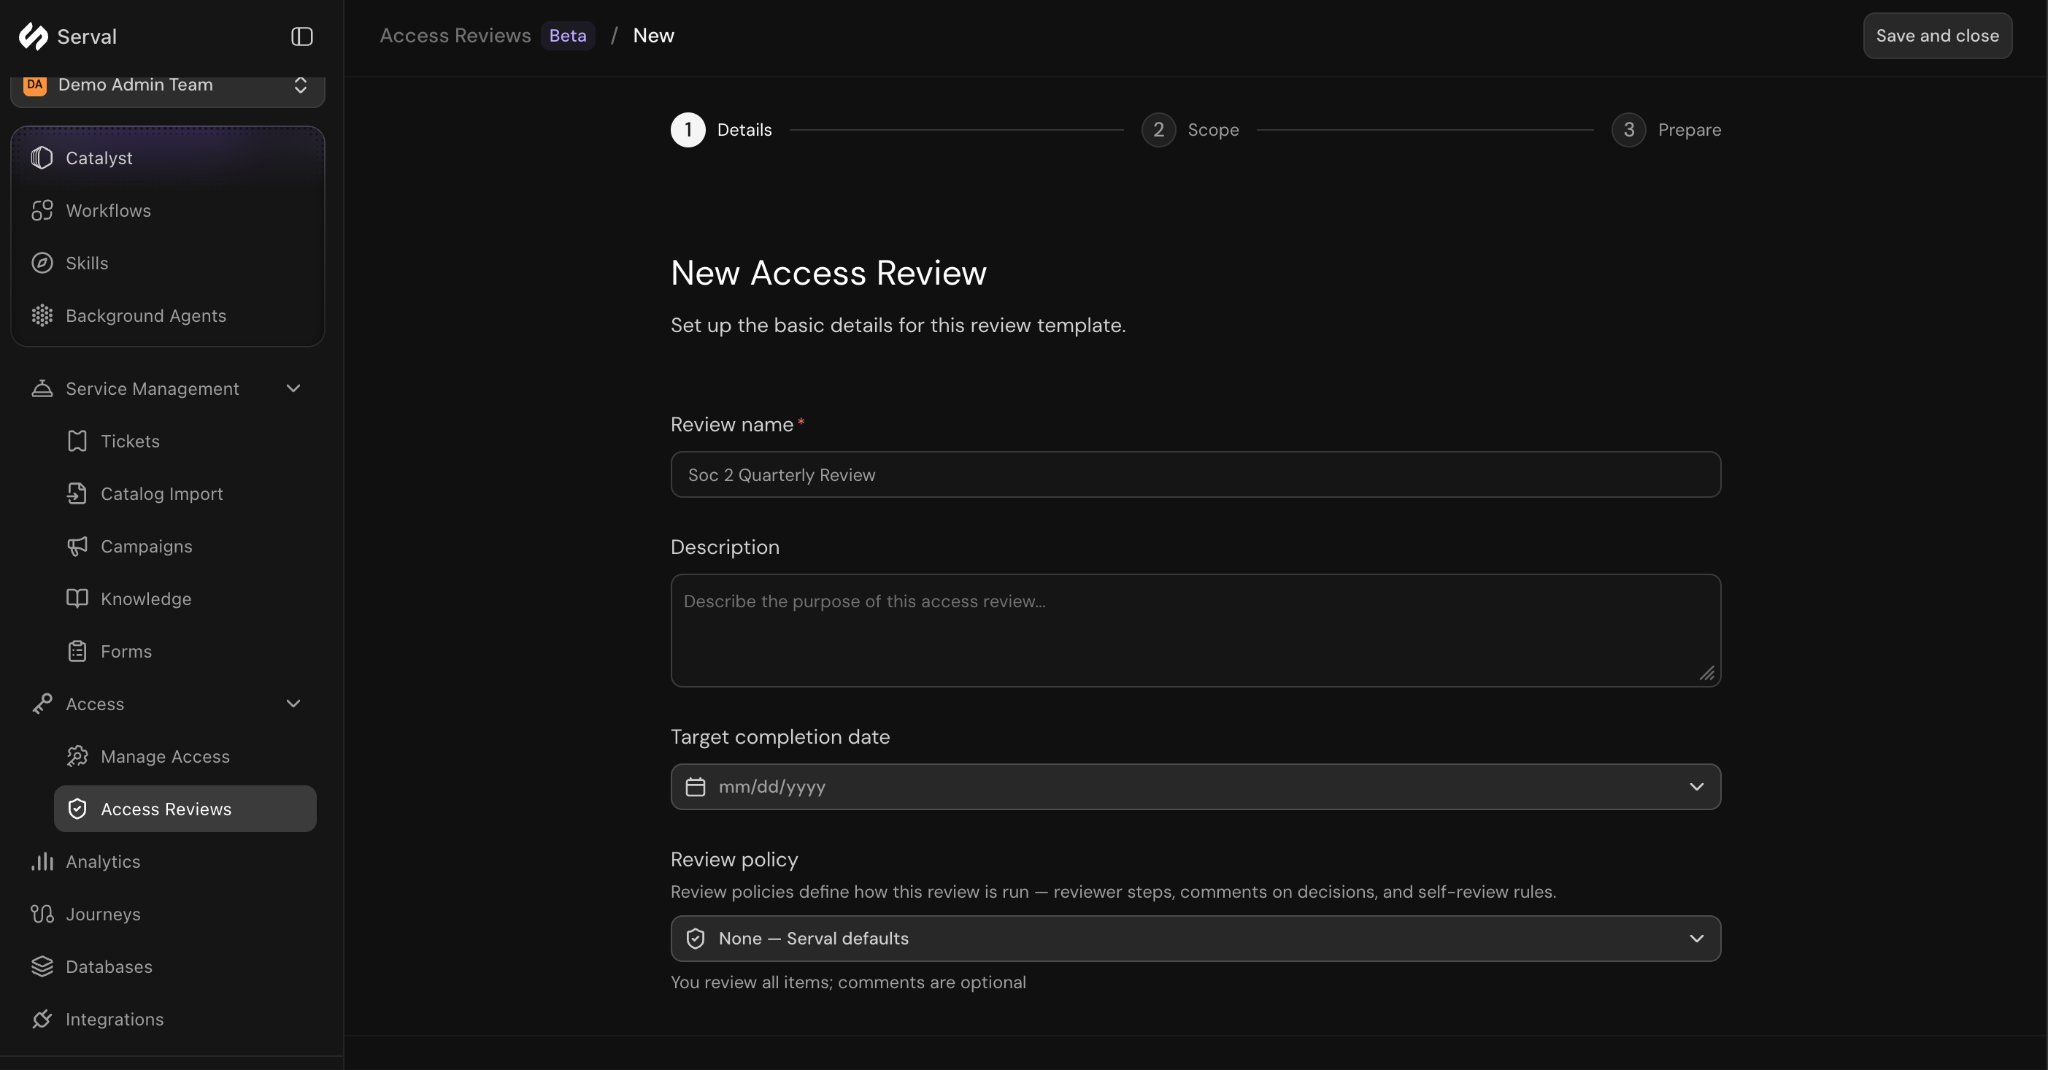The height and width of the screenshot is (1070, 2048).
Task: Go to Workflows in the sidebar
Action: pos(168,210)
